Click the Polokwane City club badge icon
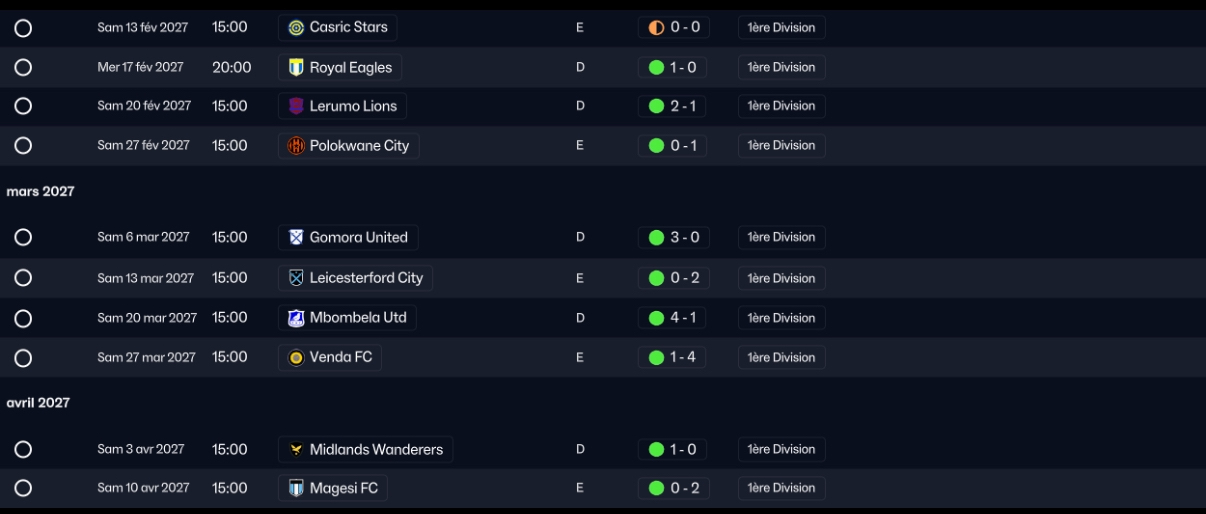 click(x=296, y=146)
